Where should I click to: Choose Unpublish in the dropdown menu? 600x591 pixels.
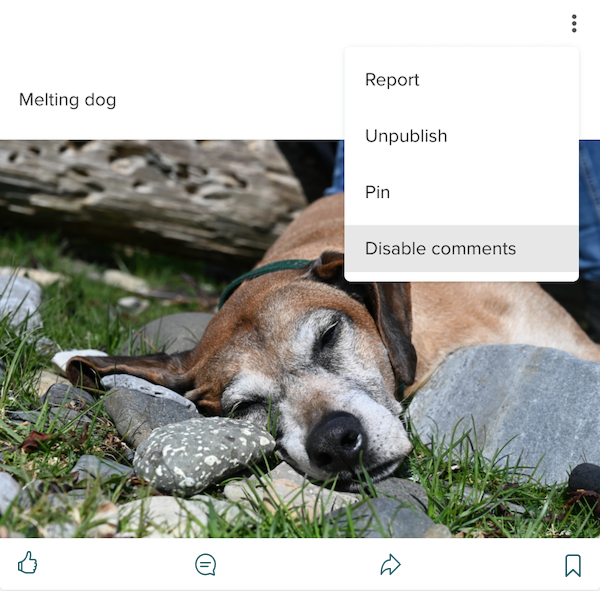(461, 136)
